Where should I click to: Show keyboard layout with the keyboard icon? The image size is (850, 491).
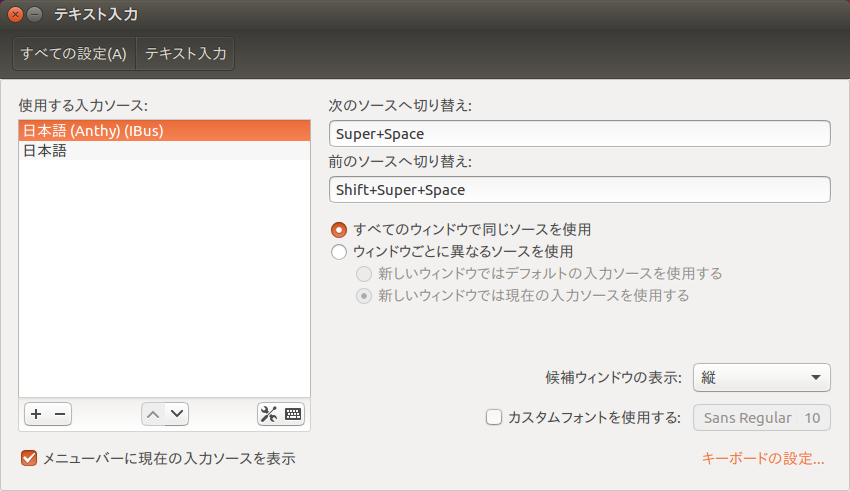pos(293,413)
